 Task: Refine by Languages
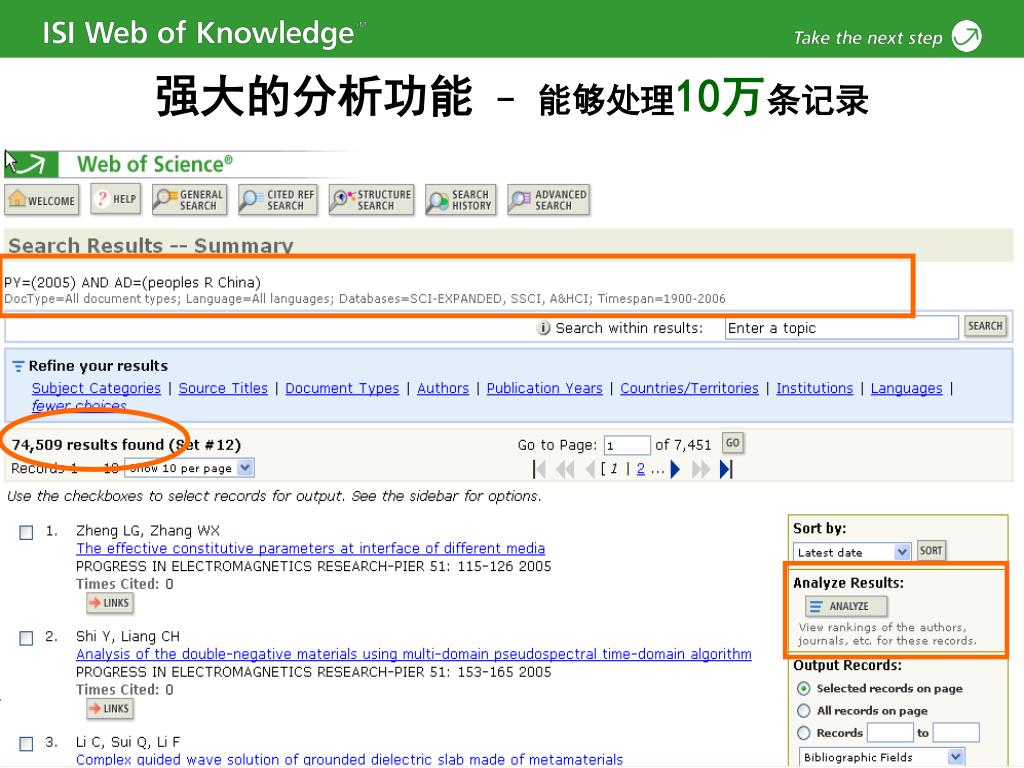[906, 388]
